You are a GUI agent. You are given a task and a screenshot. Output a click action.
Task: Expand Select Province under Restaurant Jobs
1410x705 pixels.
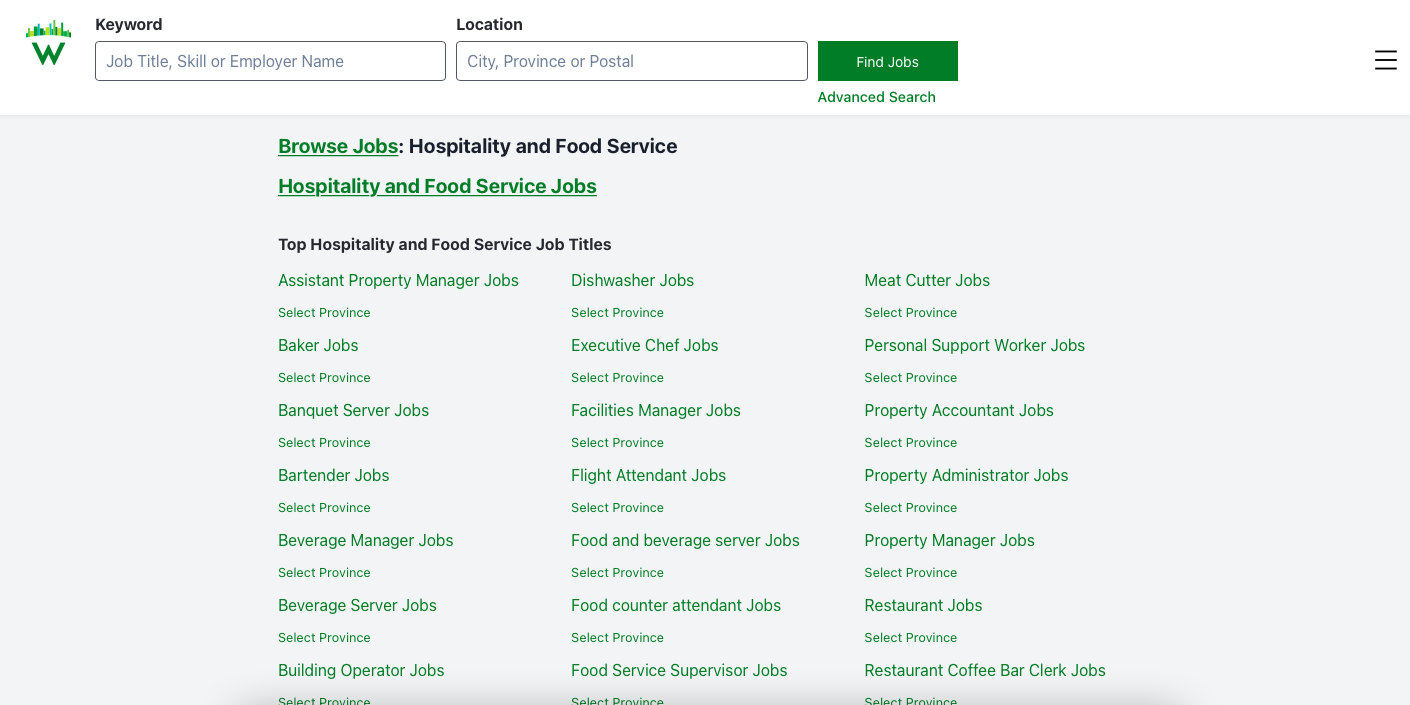pyautogui.click(x=910, y=638)
